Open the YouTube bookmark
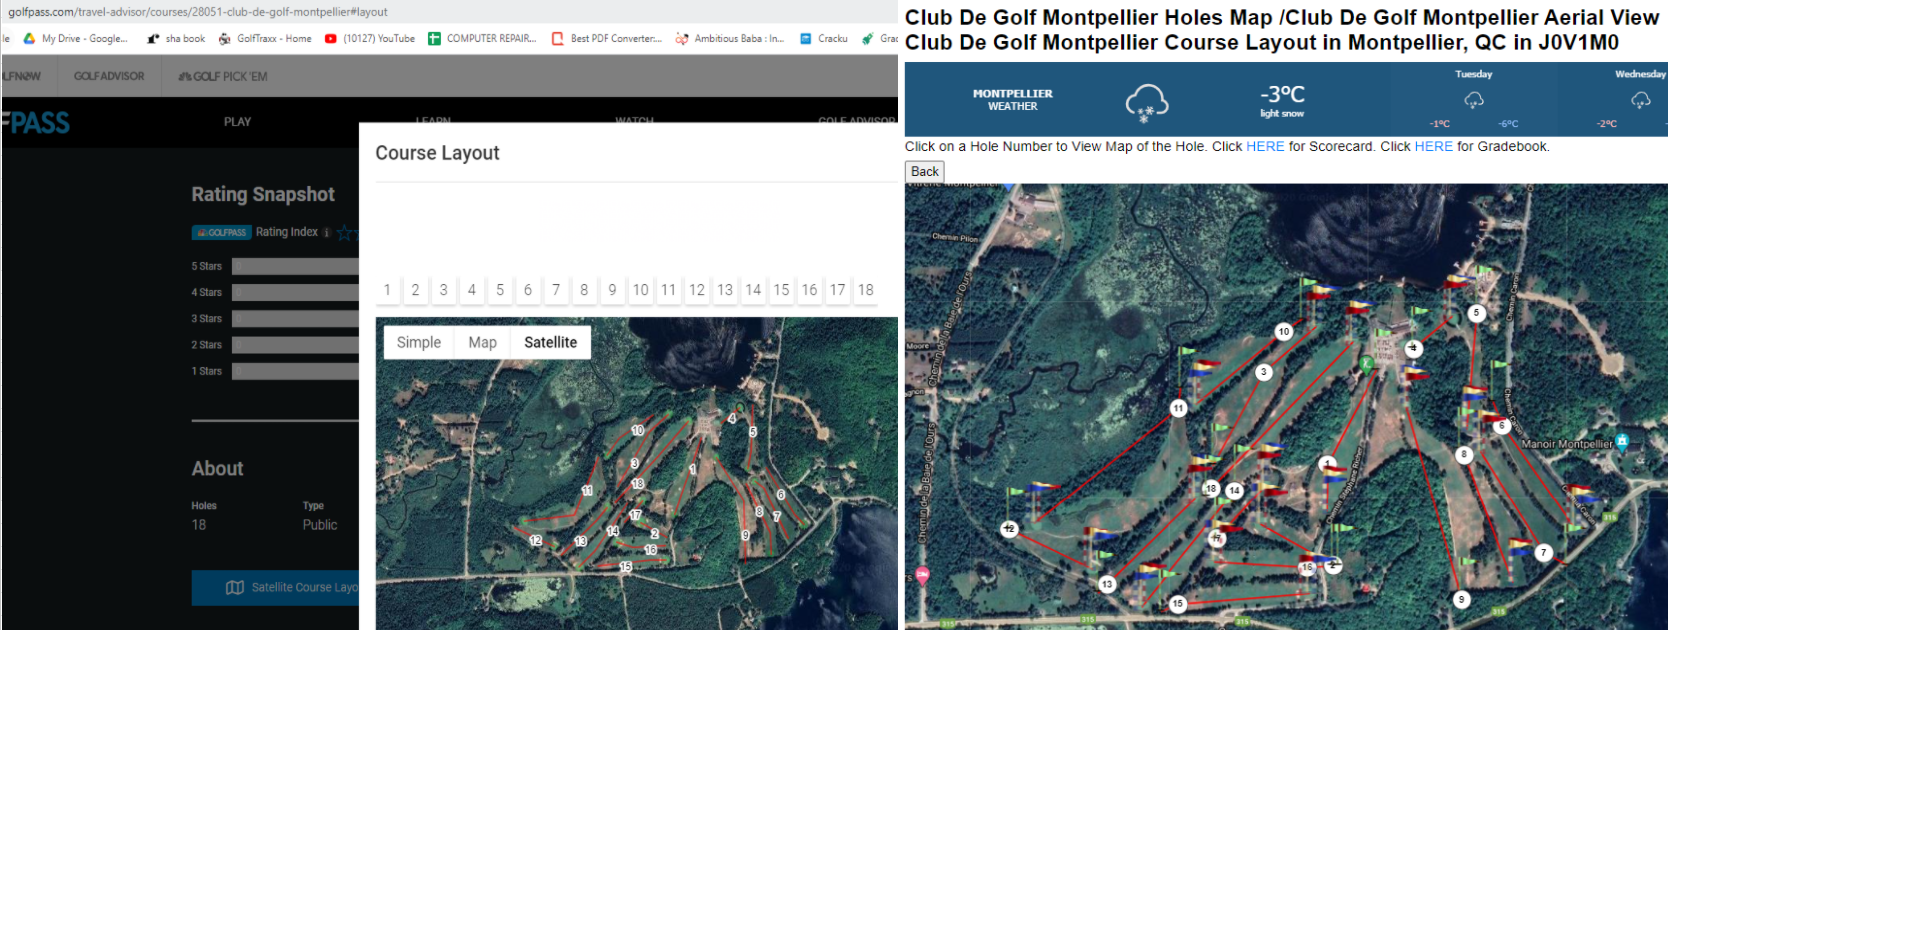 [x=370, y=39]
